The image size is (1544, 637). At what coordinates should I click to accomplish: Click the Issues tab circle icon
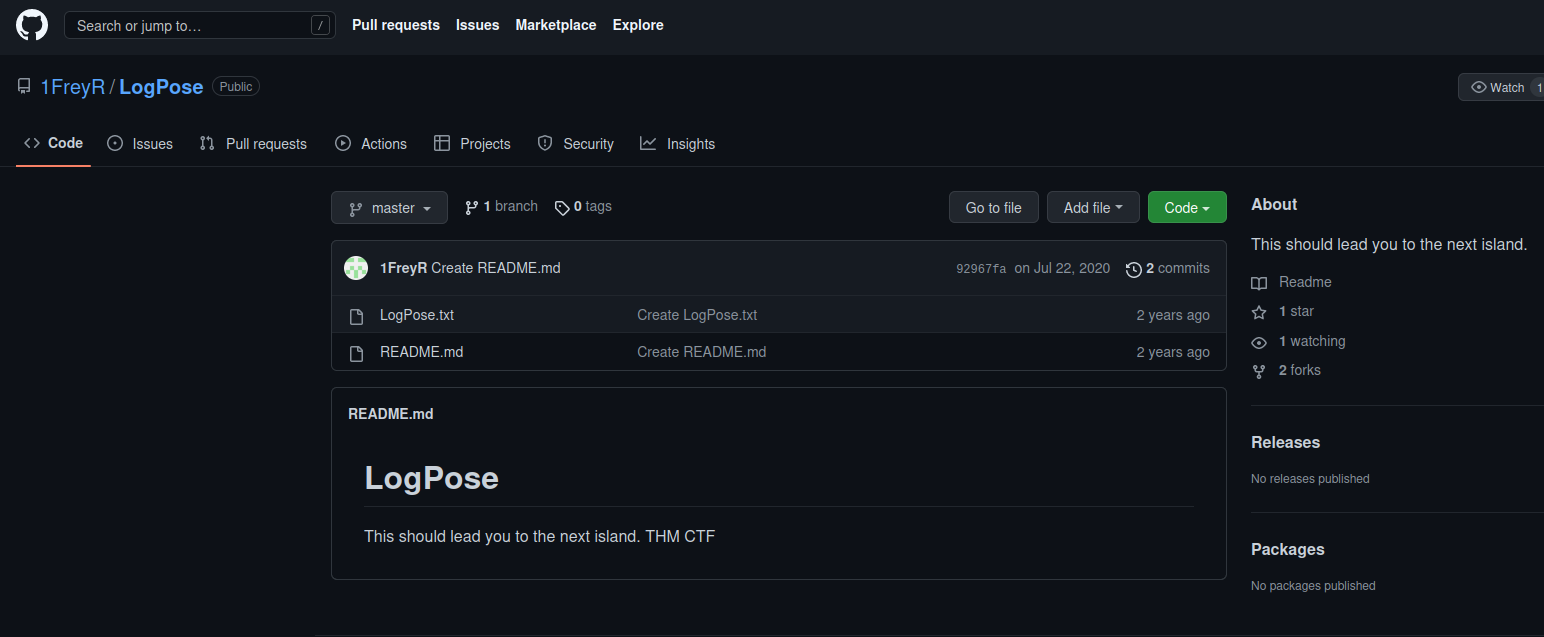coord(115,143)
